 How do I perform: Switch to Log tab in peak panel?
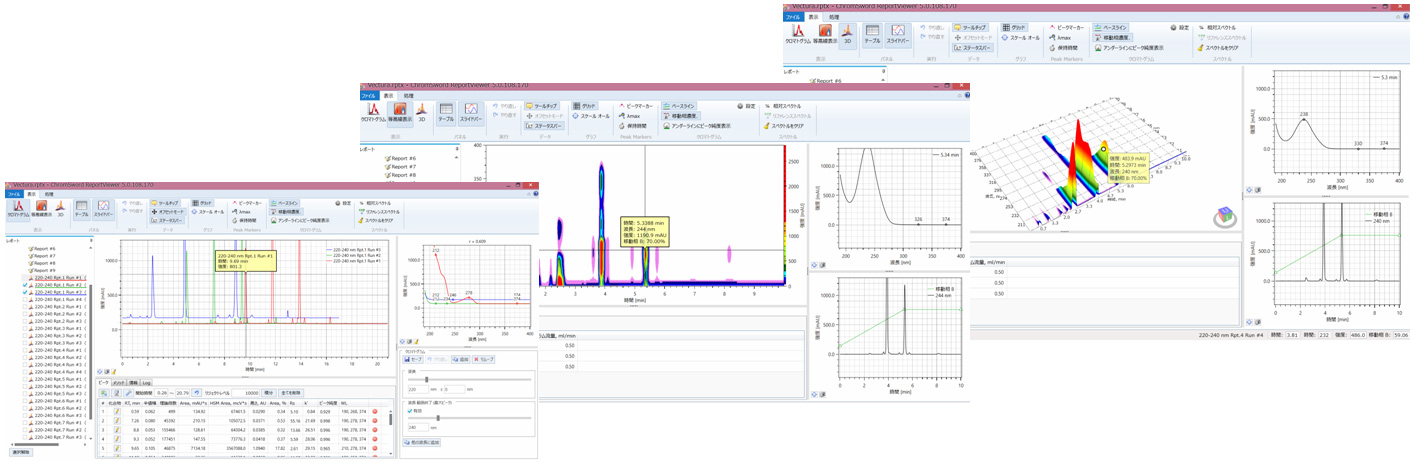point(146,383)
